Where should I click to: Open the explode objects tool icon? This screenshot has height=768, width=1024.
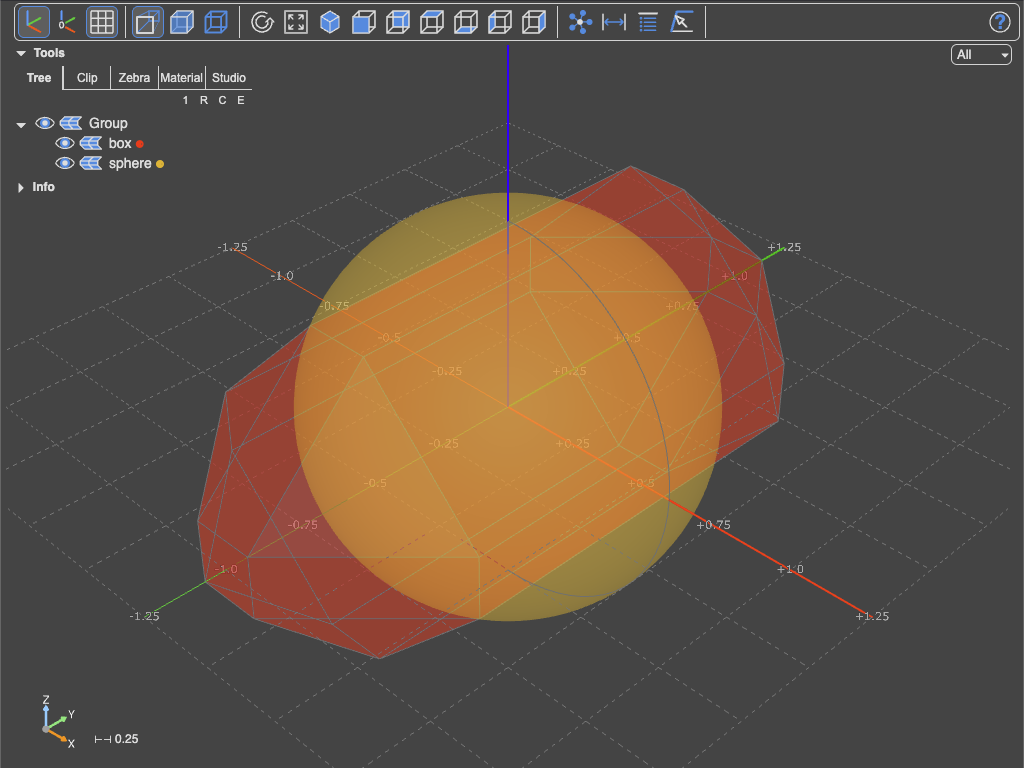pos(580,22)
